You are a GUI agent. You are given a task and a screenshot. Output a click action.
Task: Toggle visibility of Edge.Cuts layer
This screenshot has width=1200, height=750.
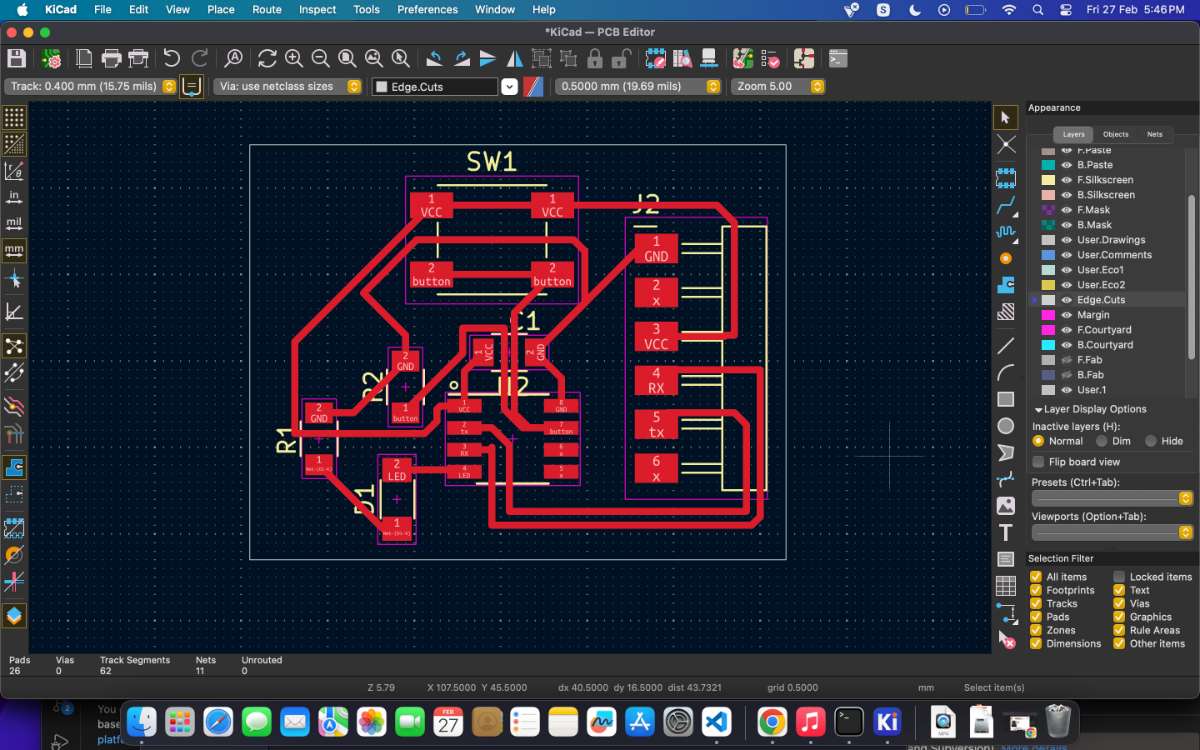1066,300
